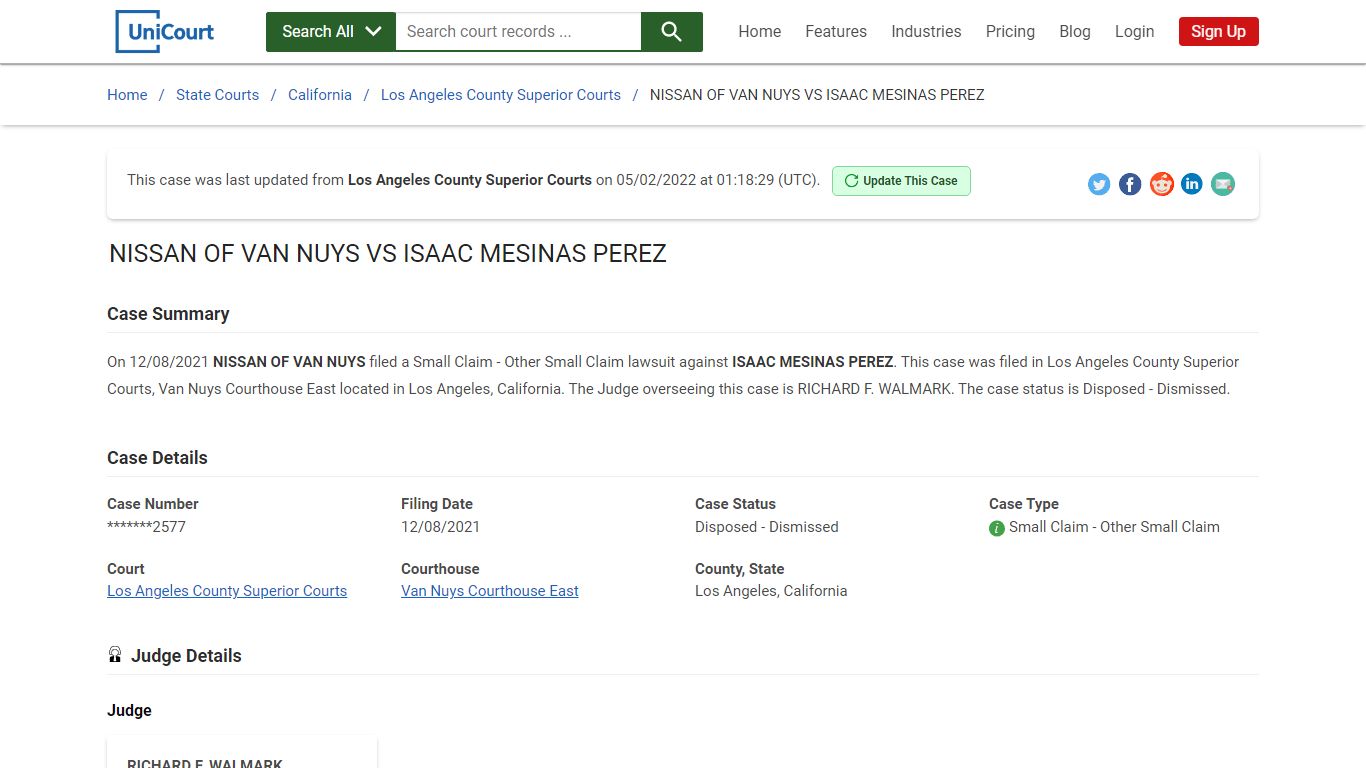
Task: Select Los Angeles, California county value
Action: pos(771,591)
